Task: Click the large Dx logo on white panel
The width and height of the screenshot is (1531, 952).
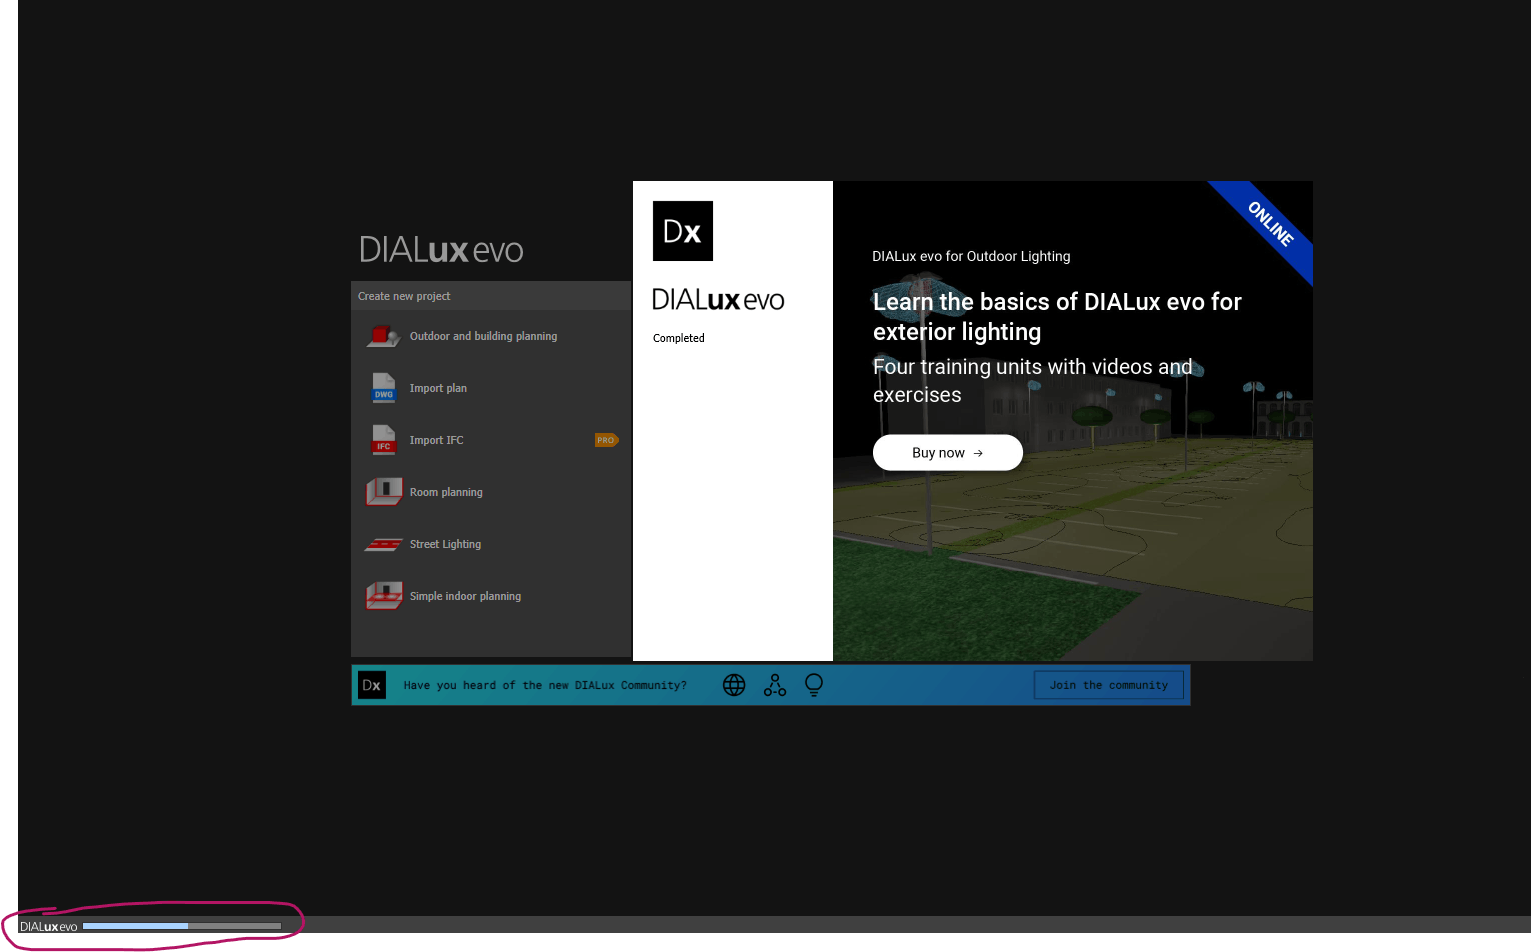Action: [x=683, y=231]
